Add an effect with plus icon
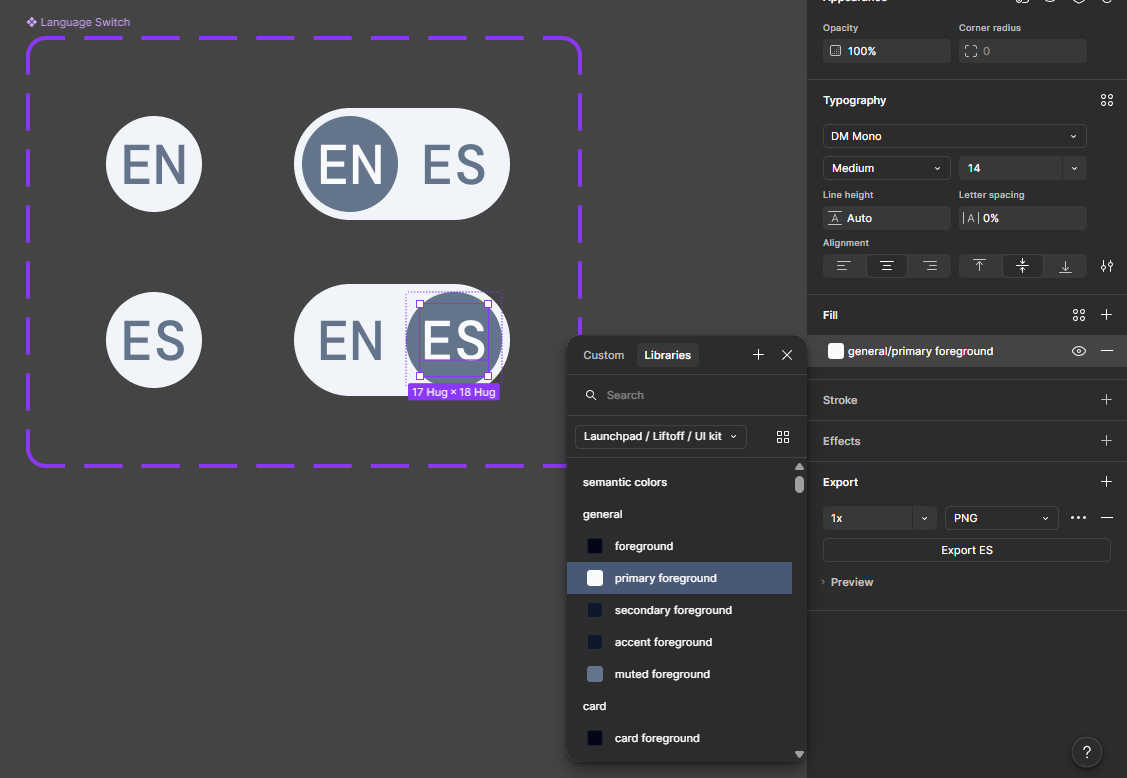The height and width of the screenshot is (778, 1127). (1106, 441)
